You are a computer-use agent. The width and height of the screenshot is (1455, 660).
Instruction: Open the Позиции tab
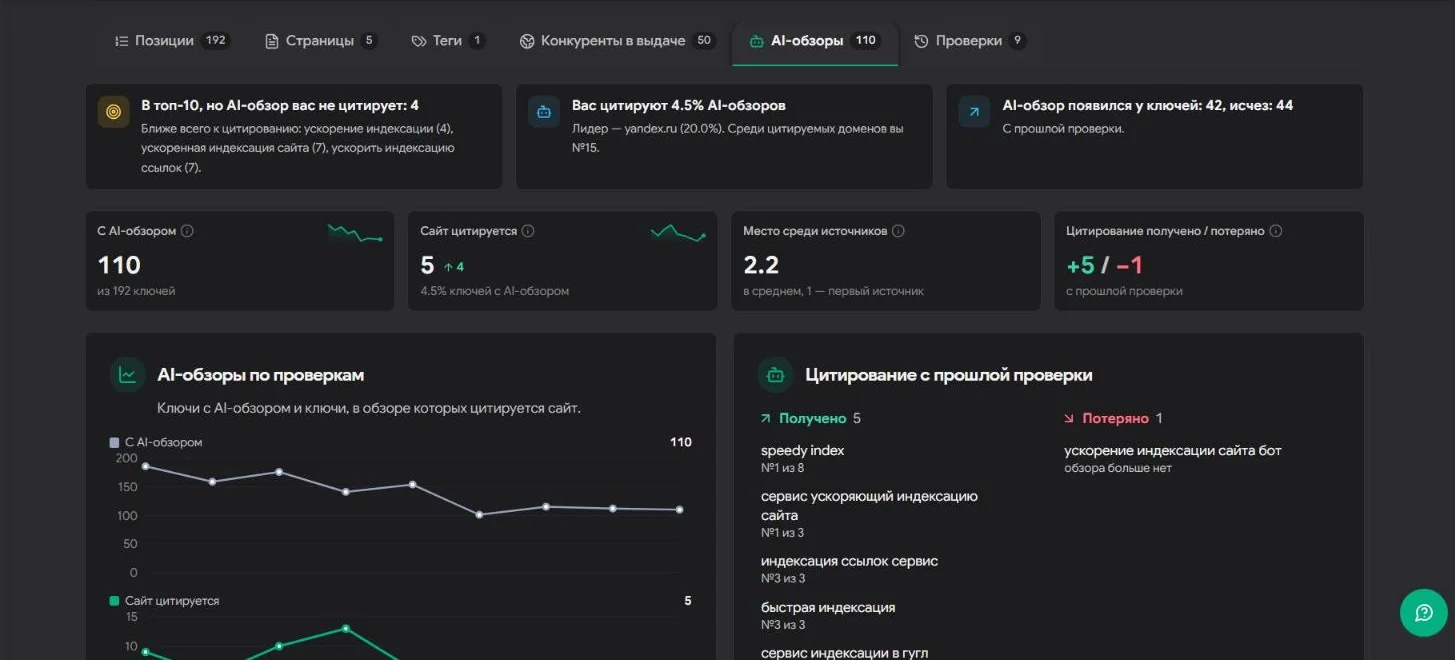coord(172,41)
